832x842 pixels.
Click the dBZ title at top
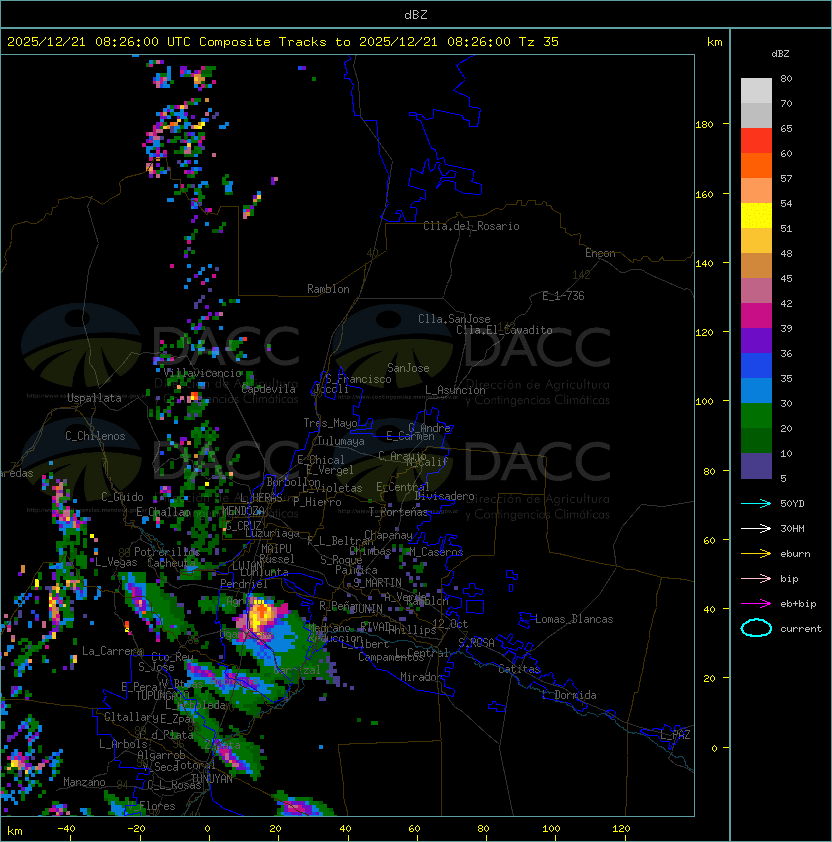pyautogui.click(x=416, y=14)
